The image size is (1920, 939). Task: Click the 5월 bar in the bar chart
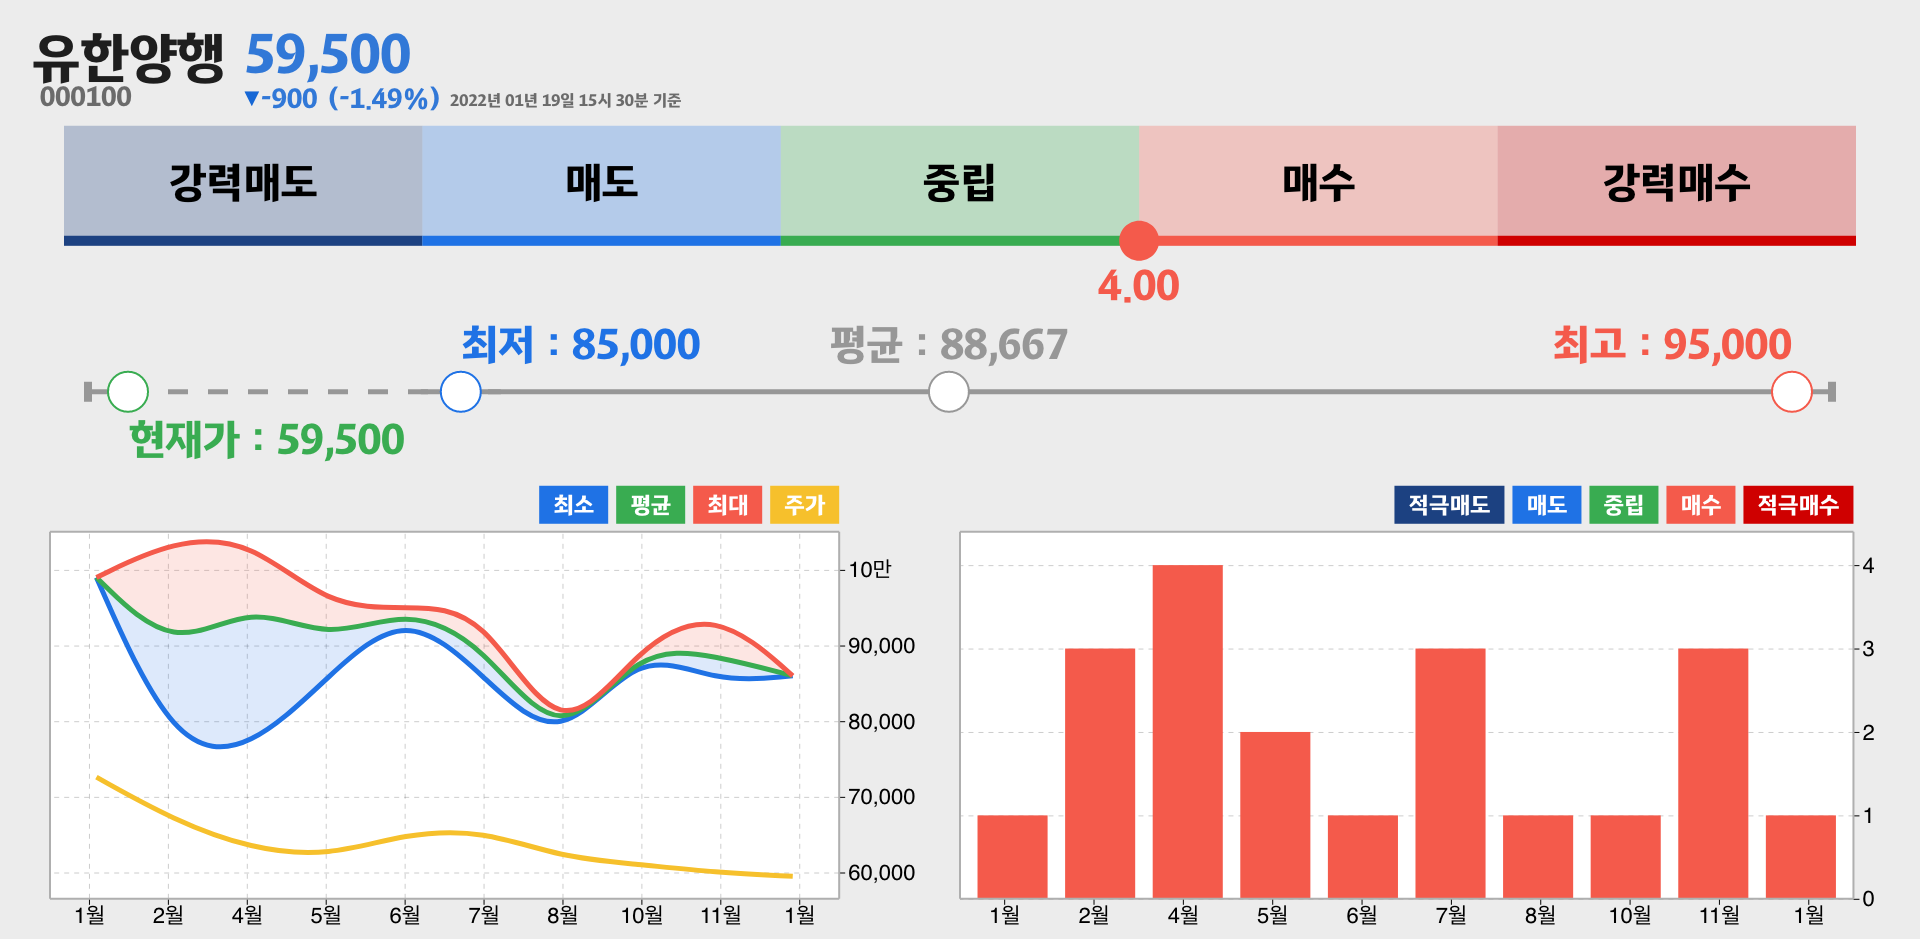[x=1275, y=815]
